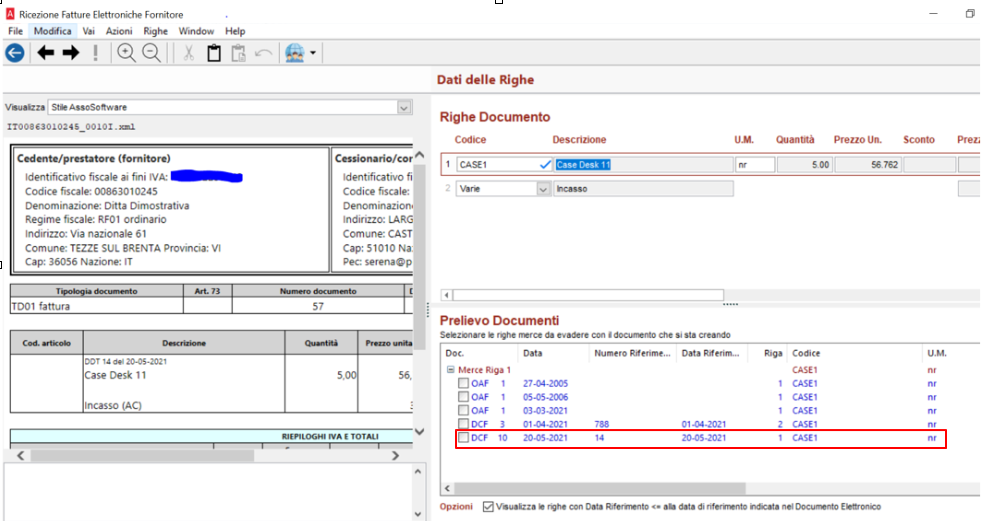Click the nr unit of measure field
This screenshot has height=521, width=987.
(x=755, y=165)
